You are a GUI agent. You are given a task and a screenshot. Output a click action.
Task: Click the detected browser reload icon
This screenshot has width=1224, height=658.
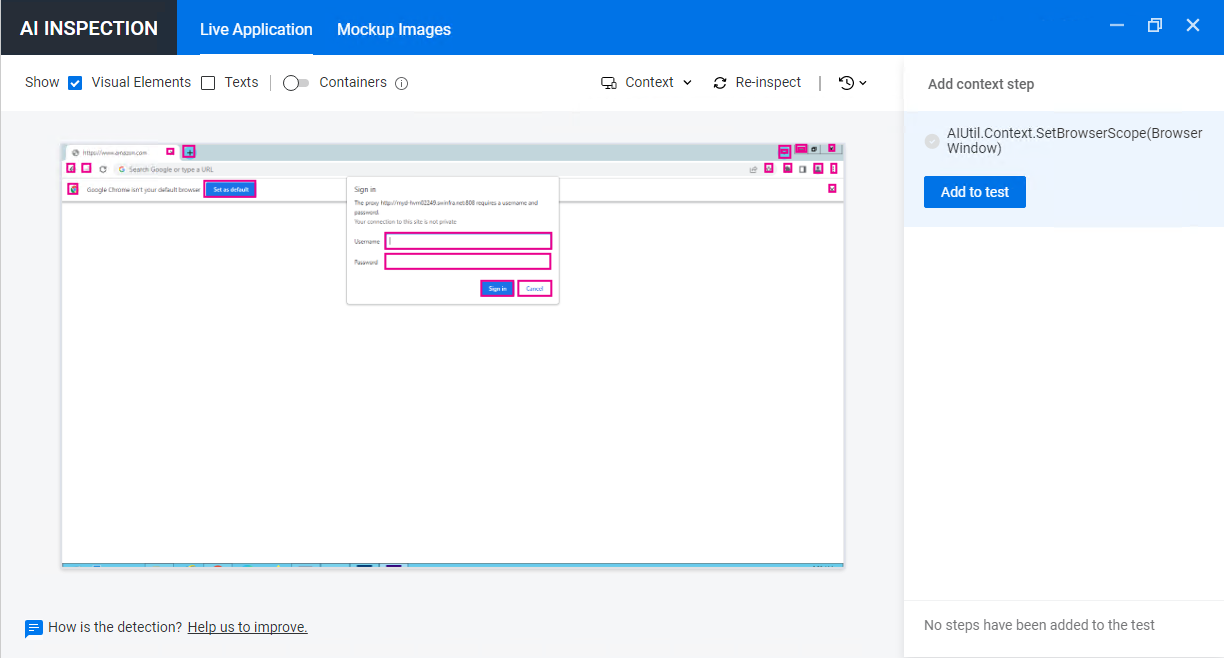coord(102,169)
